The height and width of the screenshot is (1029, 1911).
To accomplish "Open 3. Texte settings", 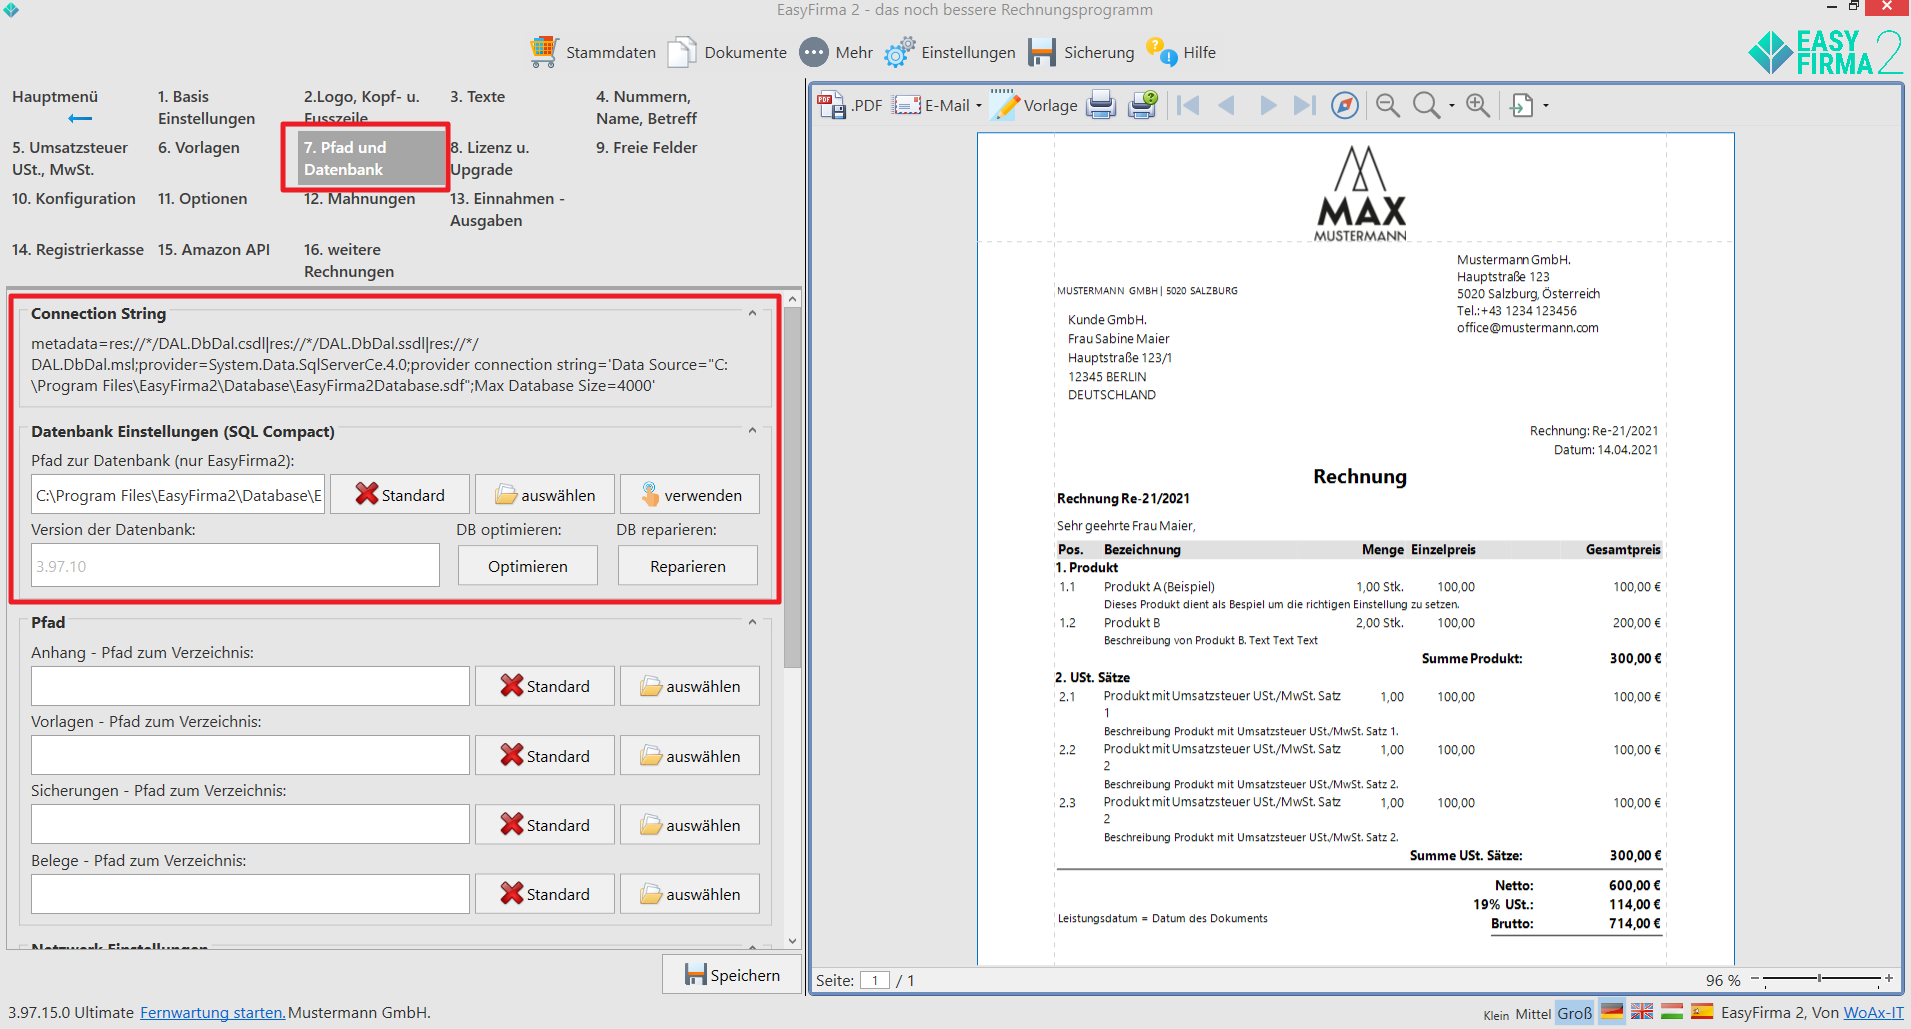I will [477, 97].
